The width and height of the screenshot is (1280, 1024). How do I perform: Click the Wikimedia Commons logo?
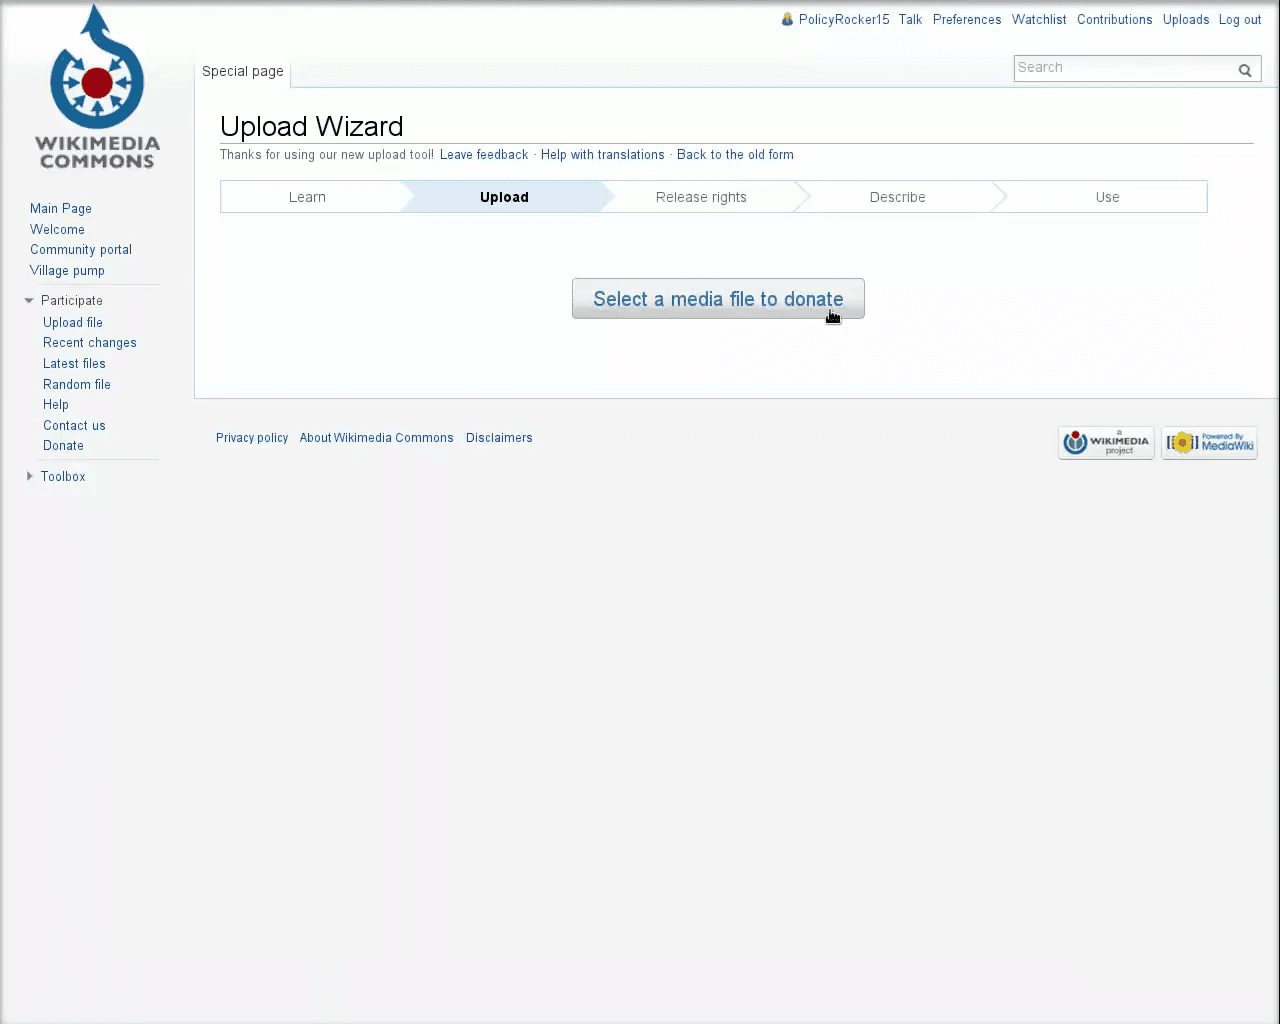97,87
